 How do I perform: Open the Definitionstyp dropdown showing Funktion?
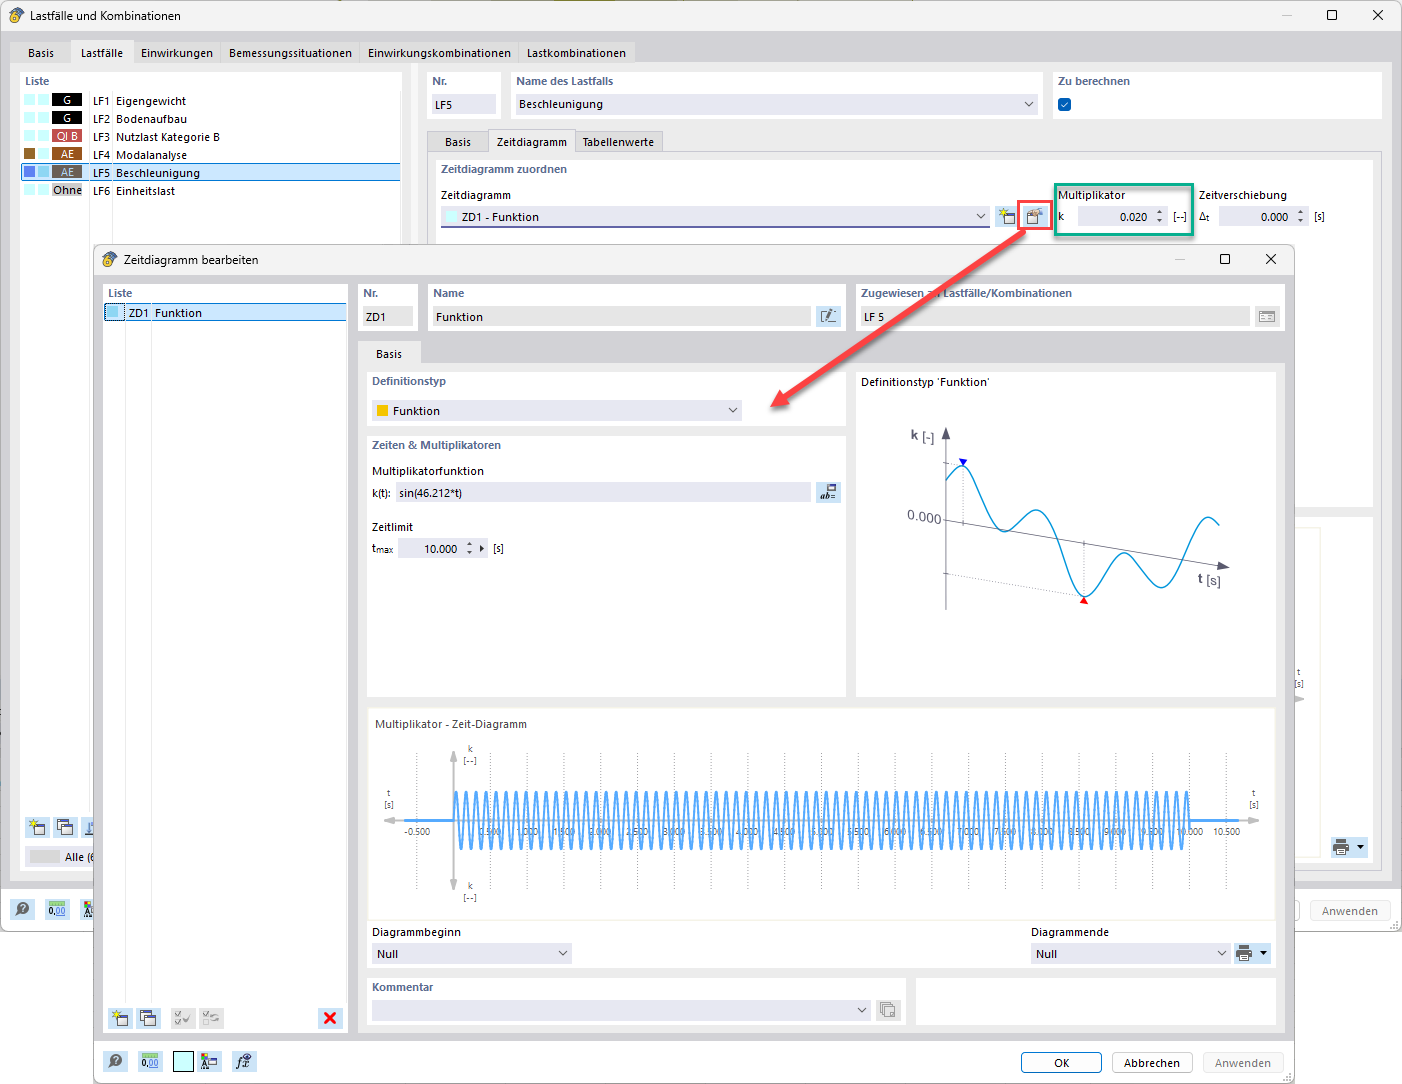[733, 410]
